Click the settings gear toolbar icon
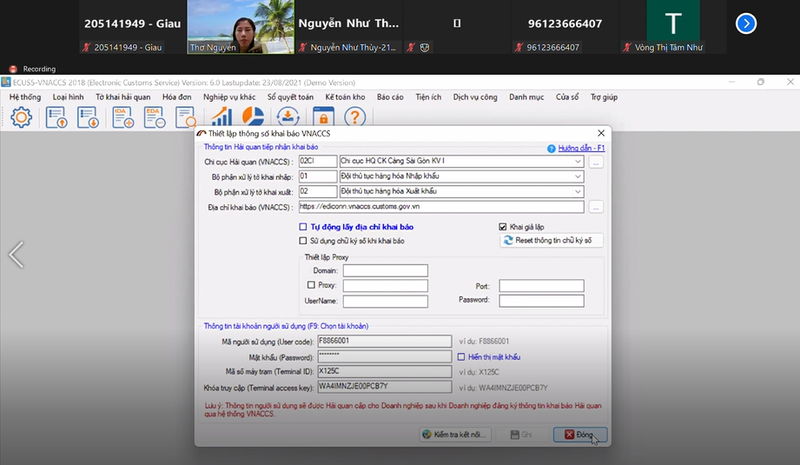The height and width of the screenshot is (465, 800). (x=21, y=117)
